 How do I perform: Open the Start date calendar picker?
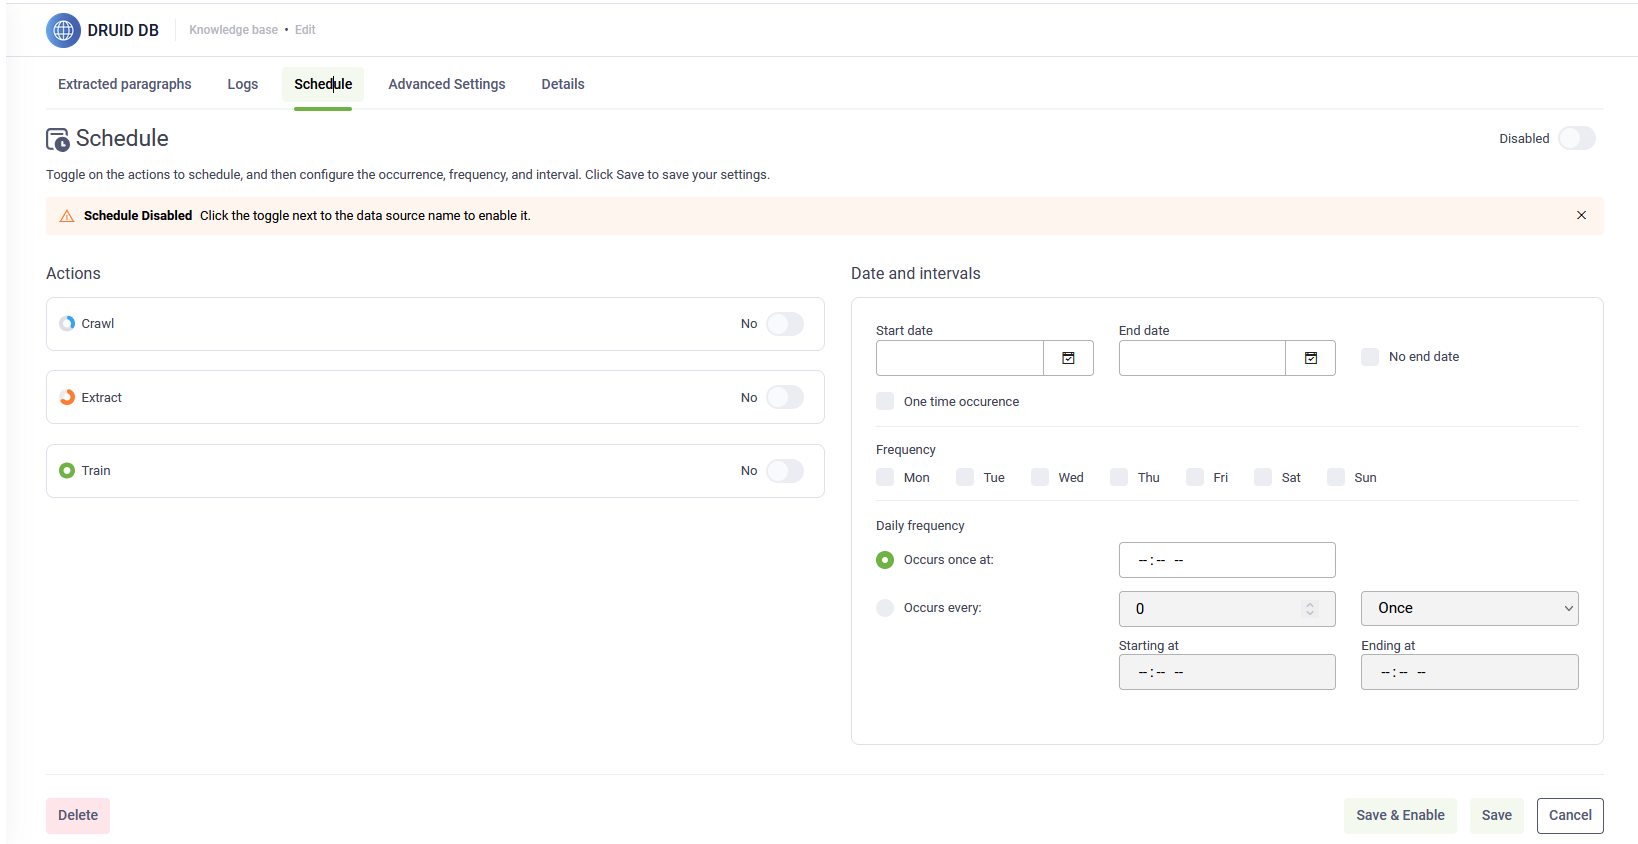(x=1068, y=358)
